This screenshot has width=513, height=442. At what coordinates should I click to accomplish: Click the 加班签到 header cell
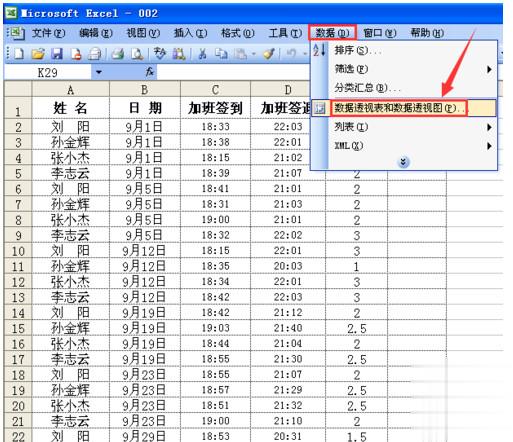[x=215, y=108]
